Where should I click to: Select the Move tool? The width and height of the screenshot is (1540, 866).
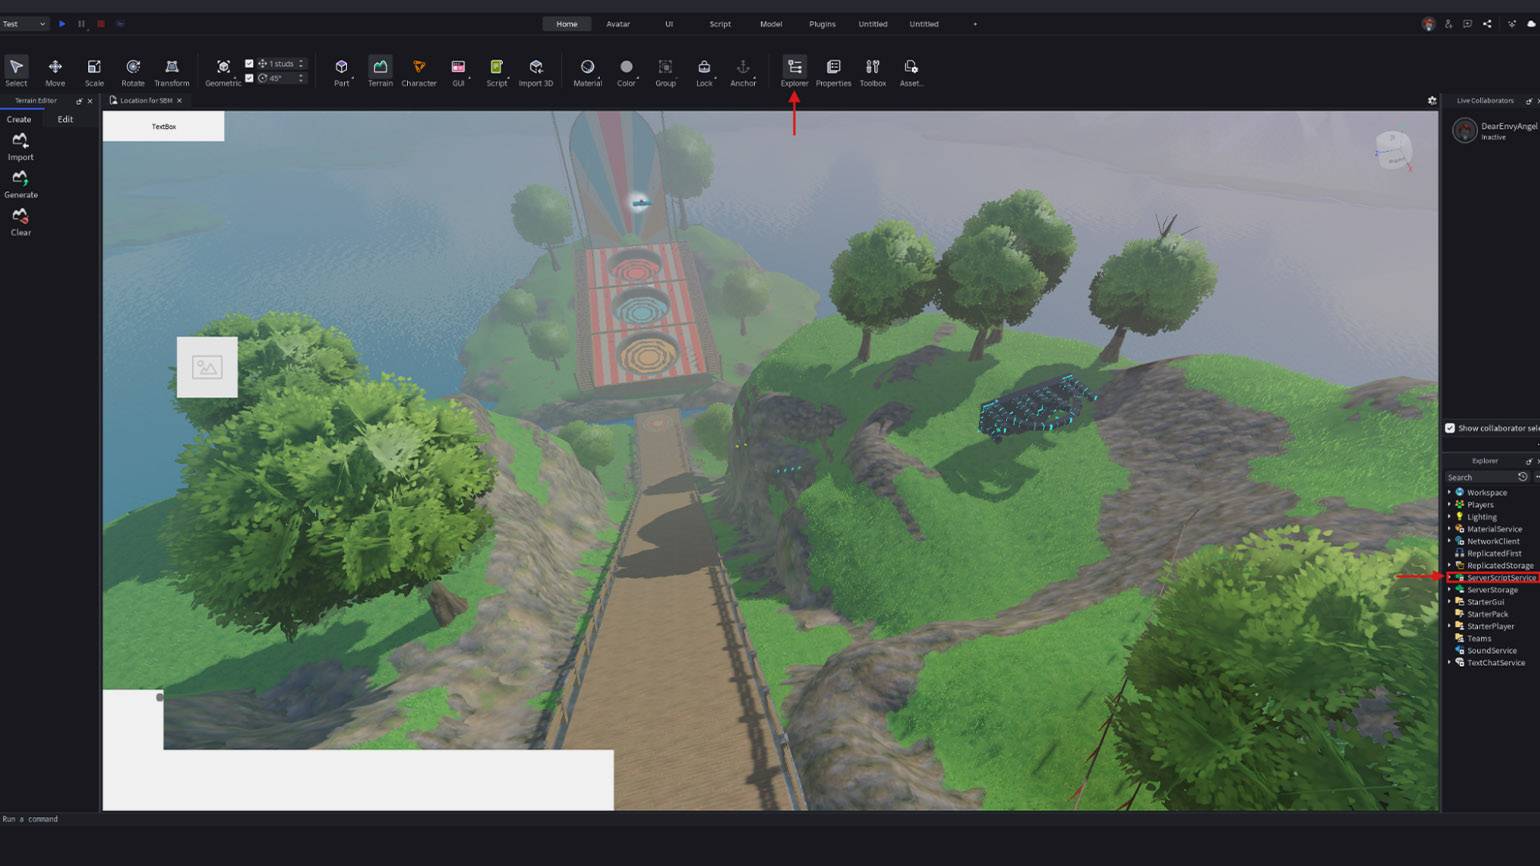pyautogui.click(x=55, y=70)
